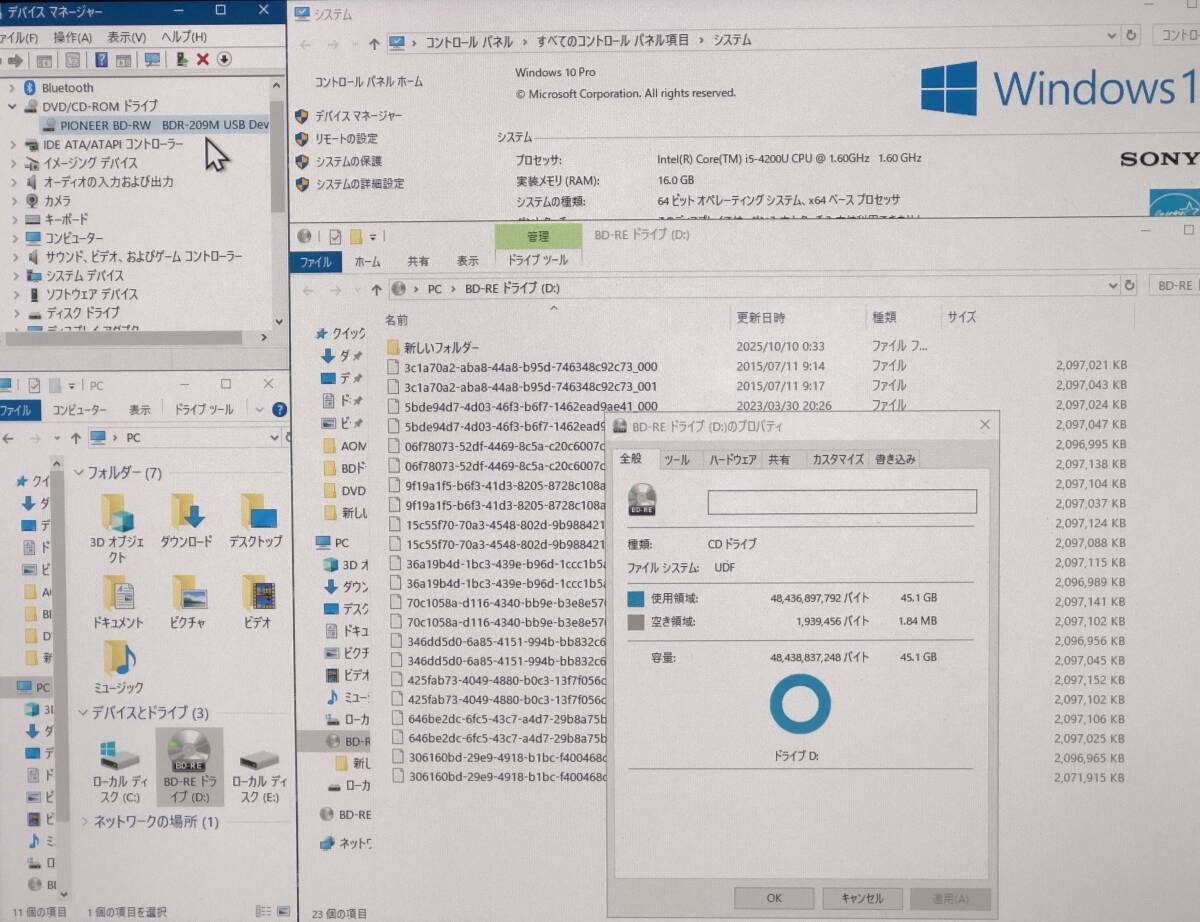Click the up arrow in BD-RE drive window

click(376, 288)
